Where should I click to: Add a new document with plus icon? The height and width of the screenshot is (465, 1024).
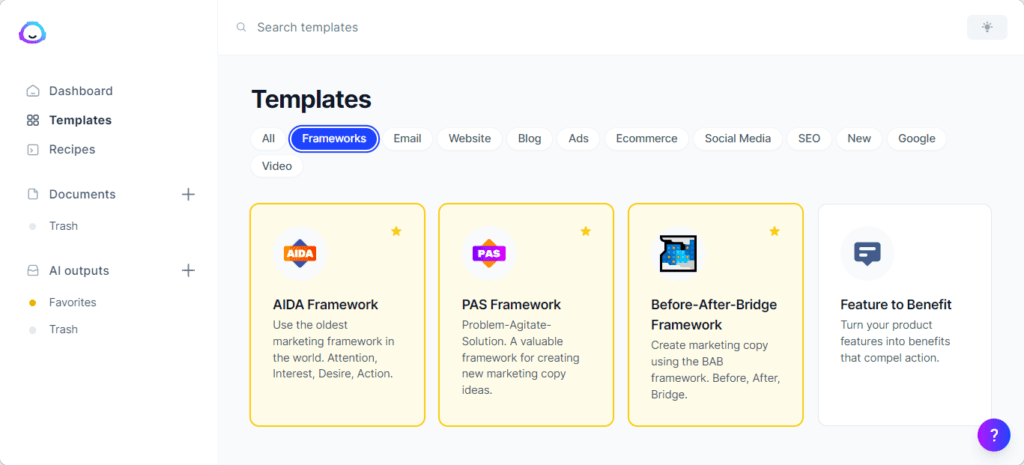(188, 194)
